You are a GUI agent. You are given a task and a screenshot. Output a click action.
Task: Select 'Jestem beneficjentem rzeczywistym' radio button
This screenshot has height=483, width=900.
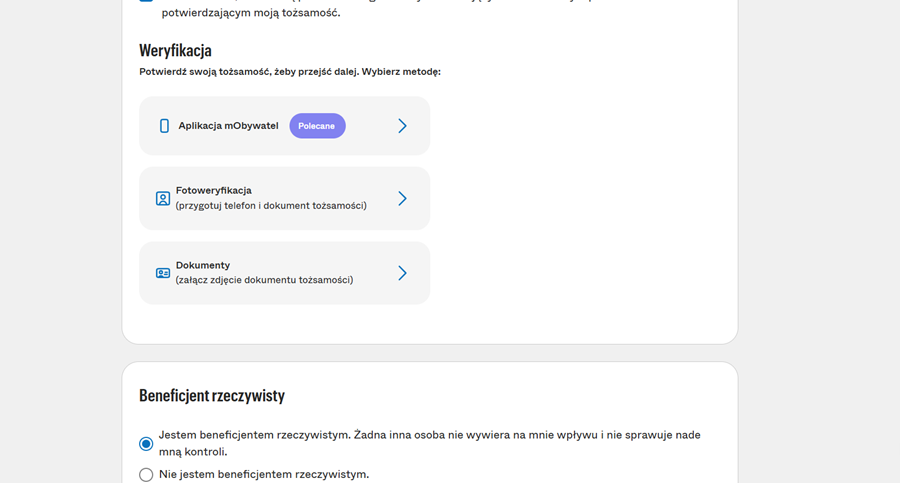tap(146, 443)
